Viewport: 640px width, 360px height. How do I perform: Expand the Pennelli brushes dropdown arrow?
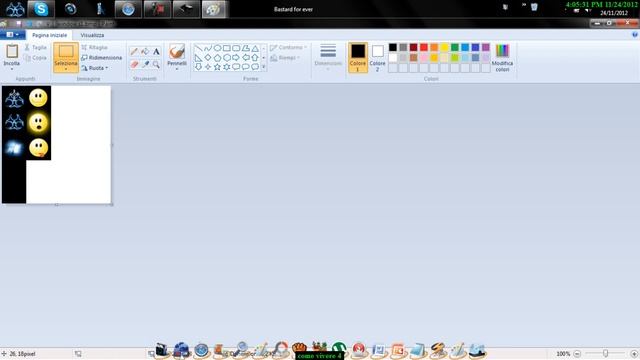pos(177,69)
